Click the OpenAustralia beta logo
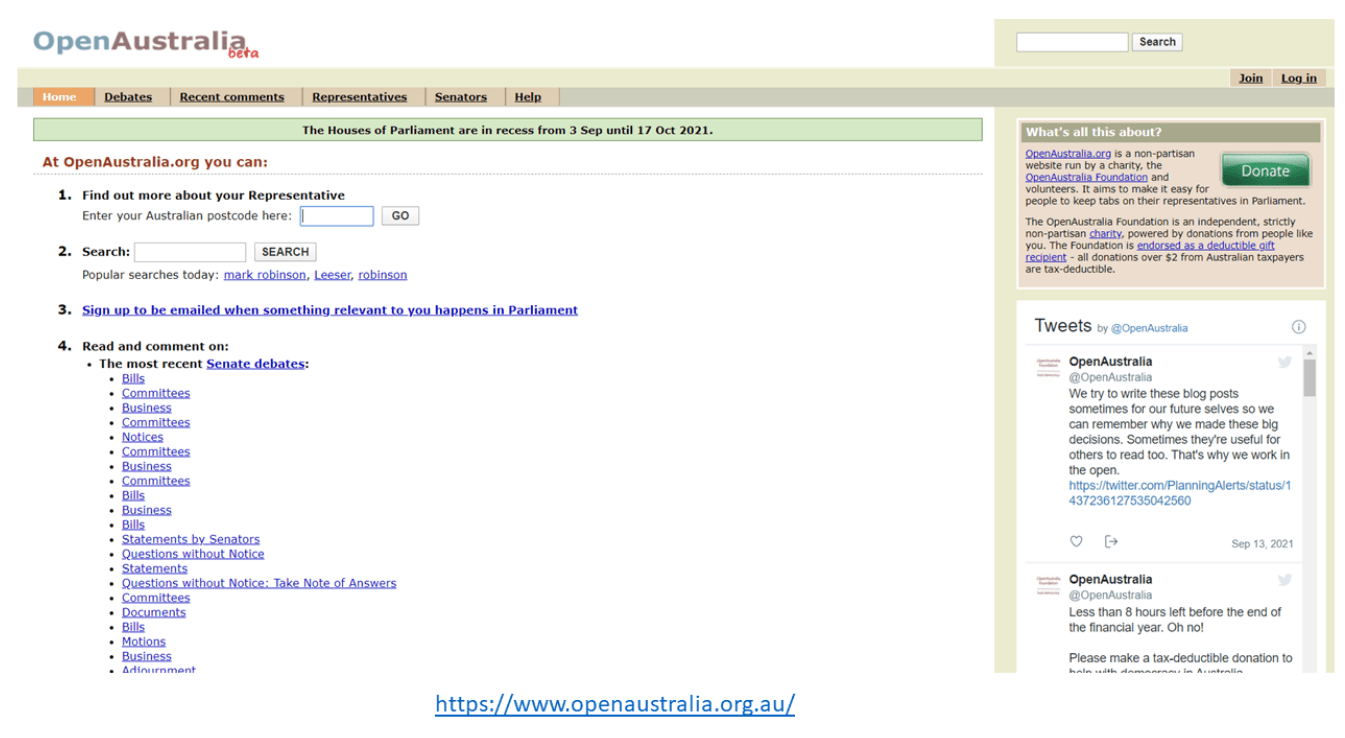Viewport: 1345px width, 738px height. [146, 43]
